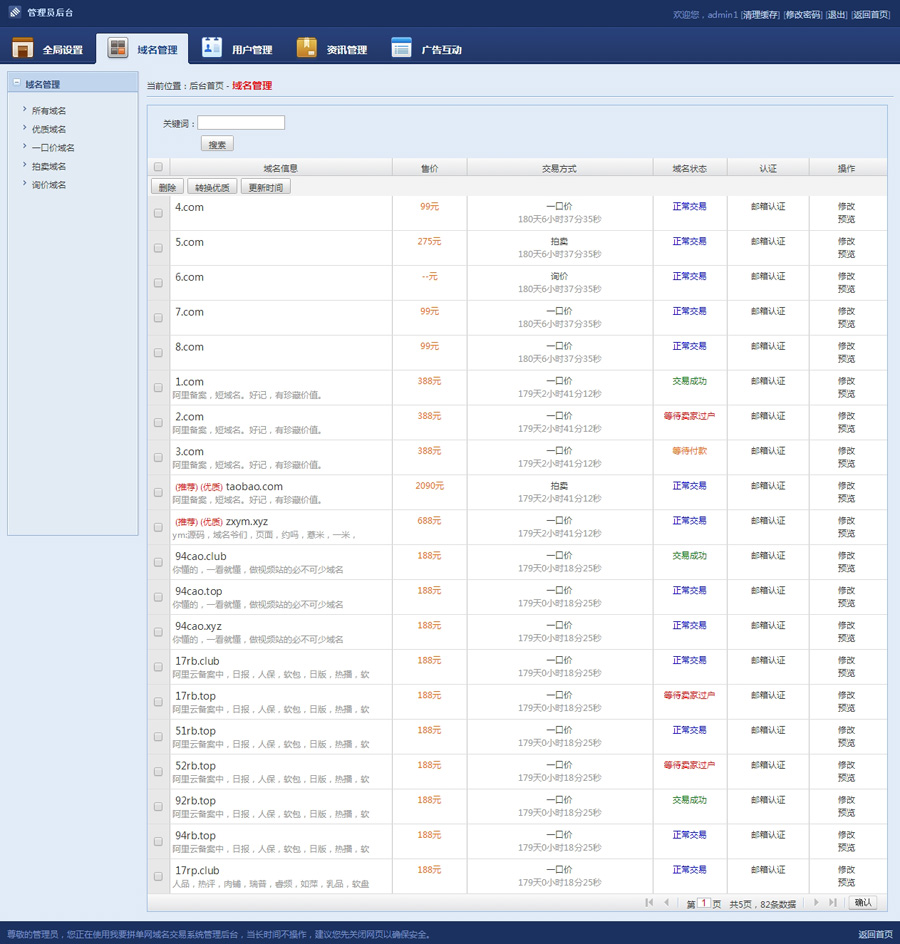Collapse the 域名管理 sidebar section
This screenshot has width=900, height=944.
[17, 84]
